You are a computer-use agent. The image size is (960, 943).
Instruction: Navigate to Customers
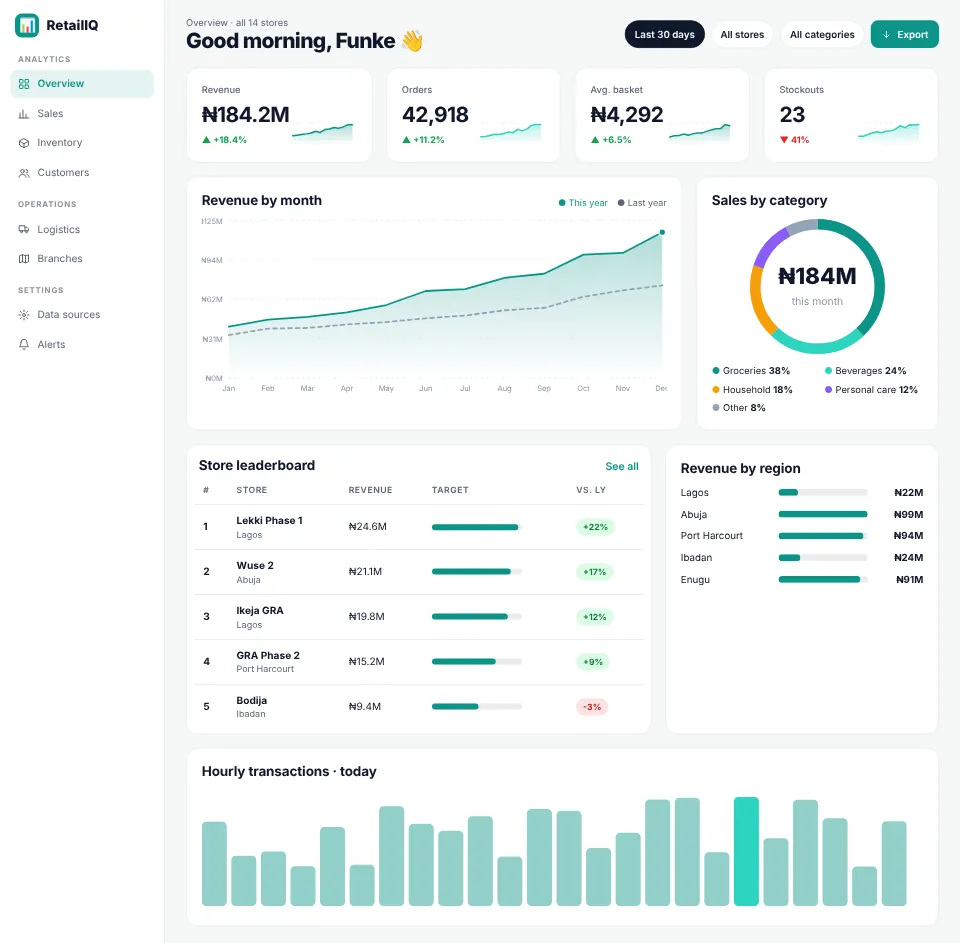pyautogui.click(x=82, y=173)
